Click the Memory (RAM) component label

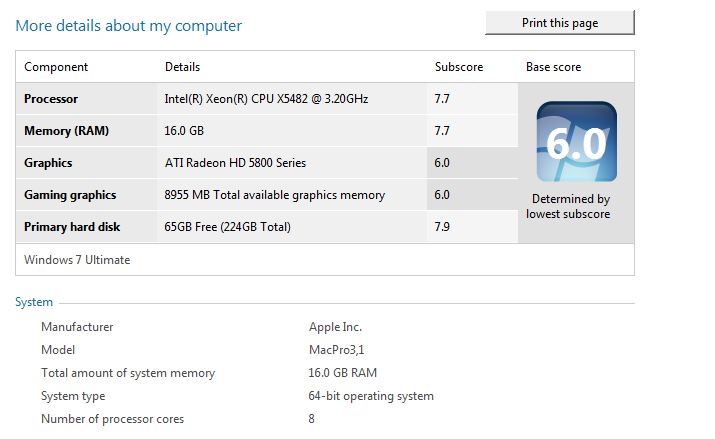coord(67,131)
